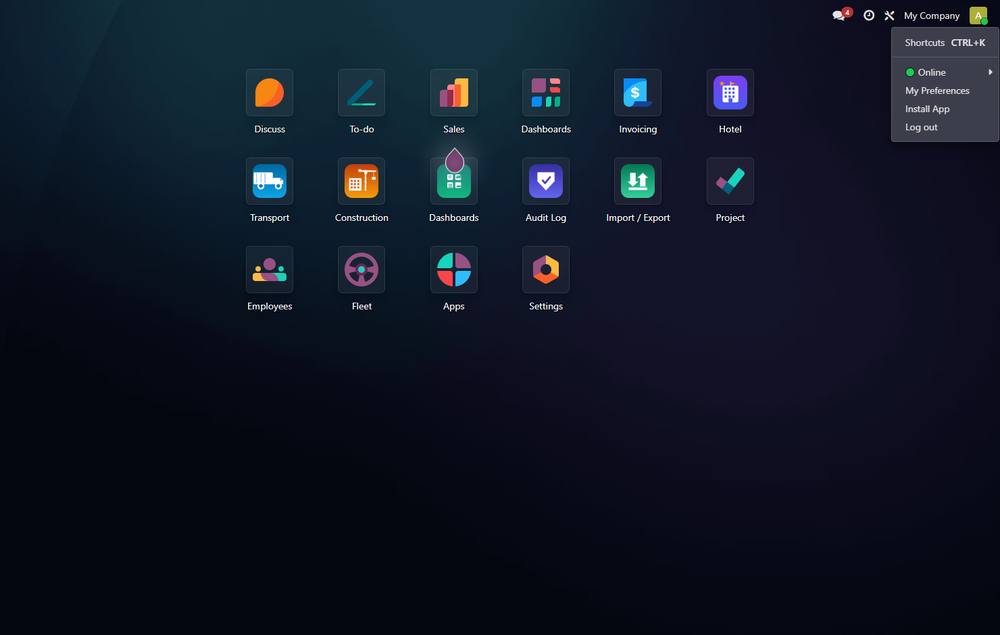Launch the Hotel app
1000x635 pixels.
[x=730, y=93]
